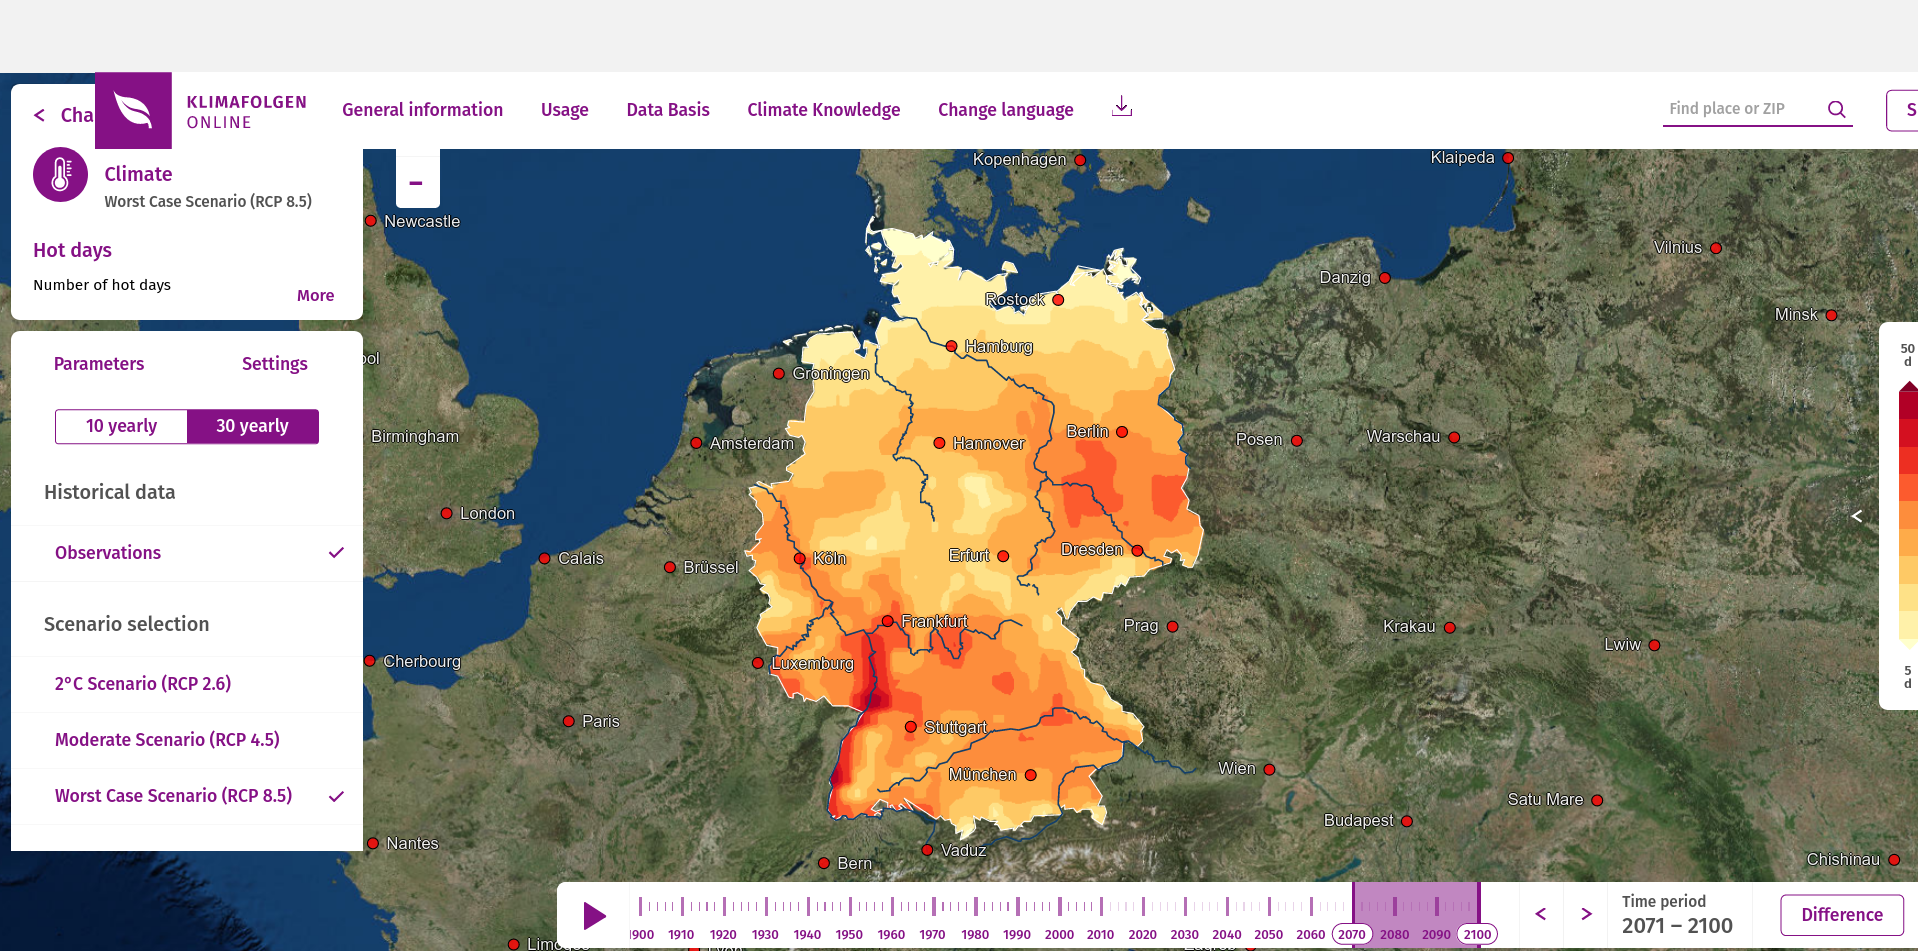This screenshot has width=1918, height=951.
Task: Open Climate Knowledge menu
Action: 823,110
